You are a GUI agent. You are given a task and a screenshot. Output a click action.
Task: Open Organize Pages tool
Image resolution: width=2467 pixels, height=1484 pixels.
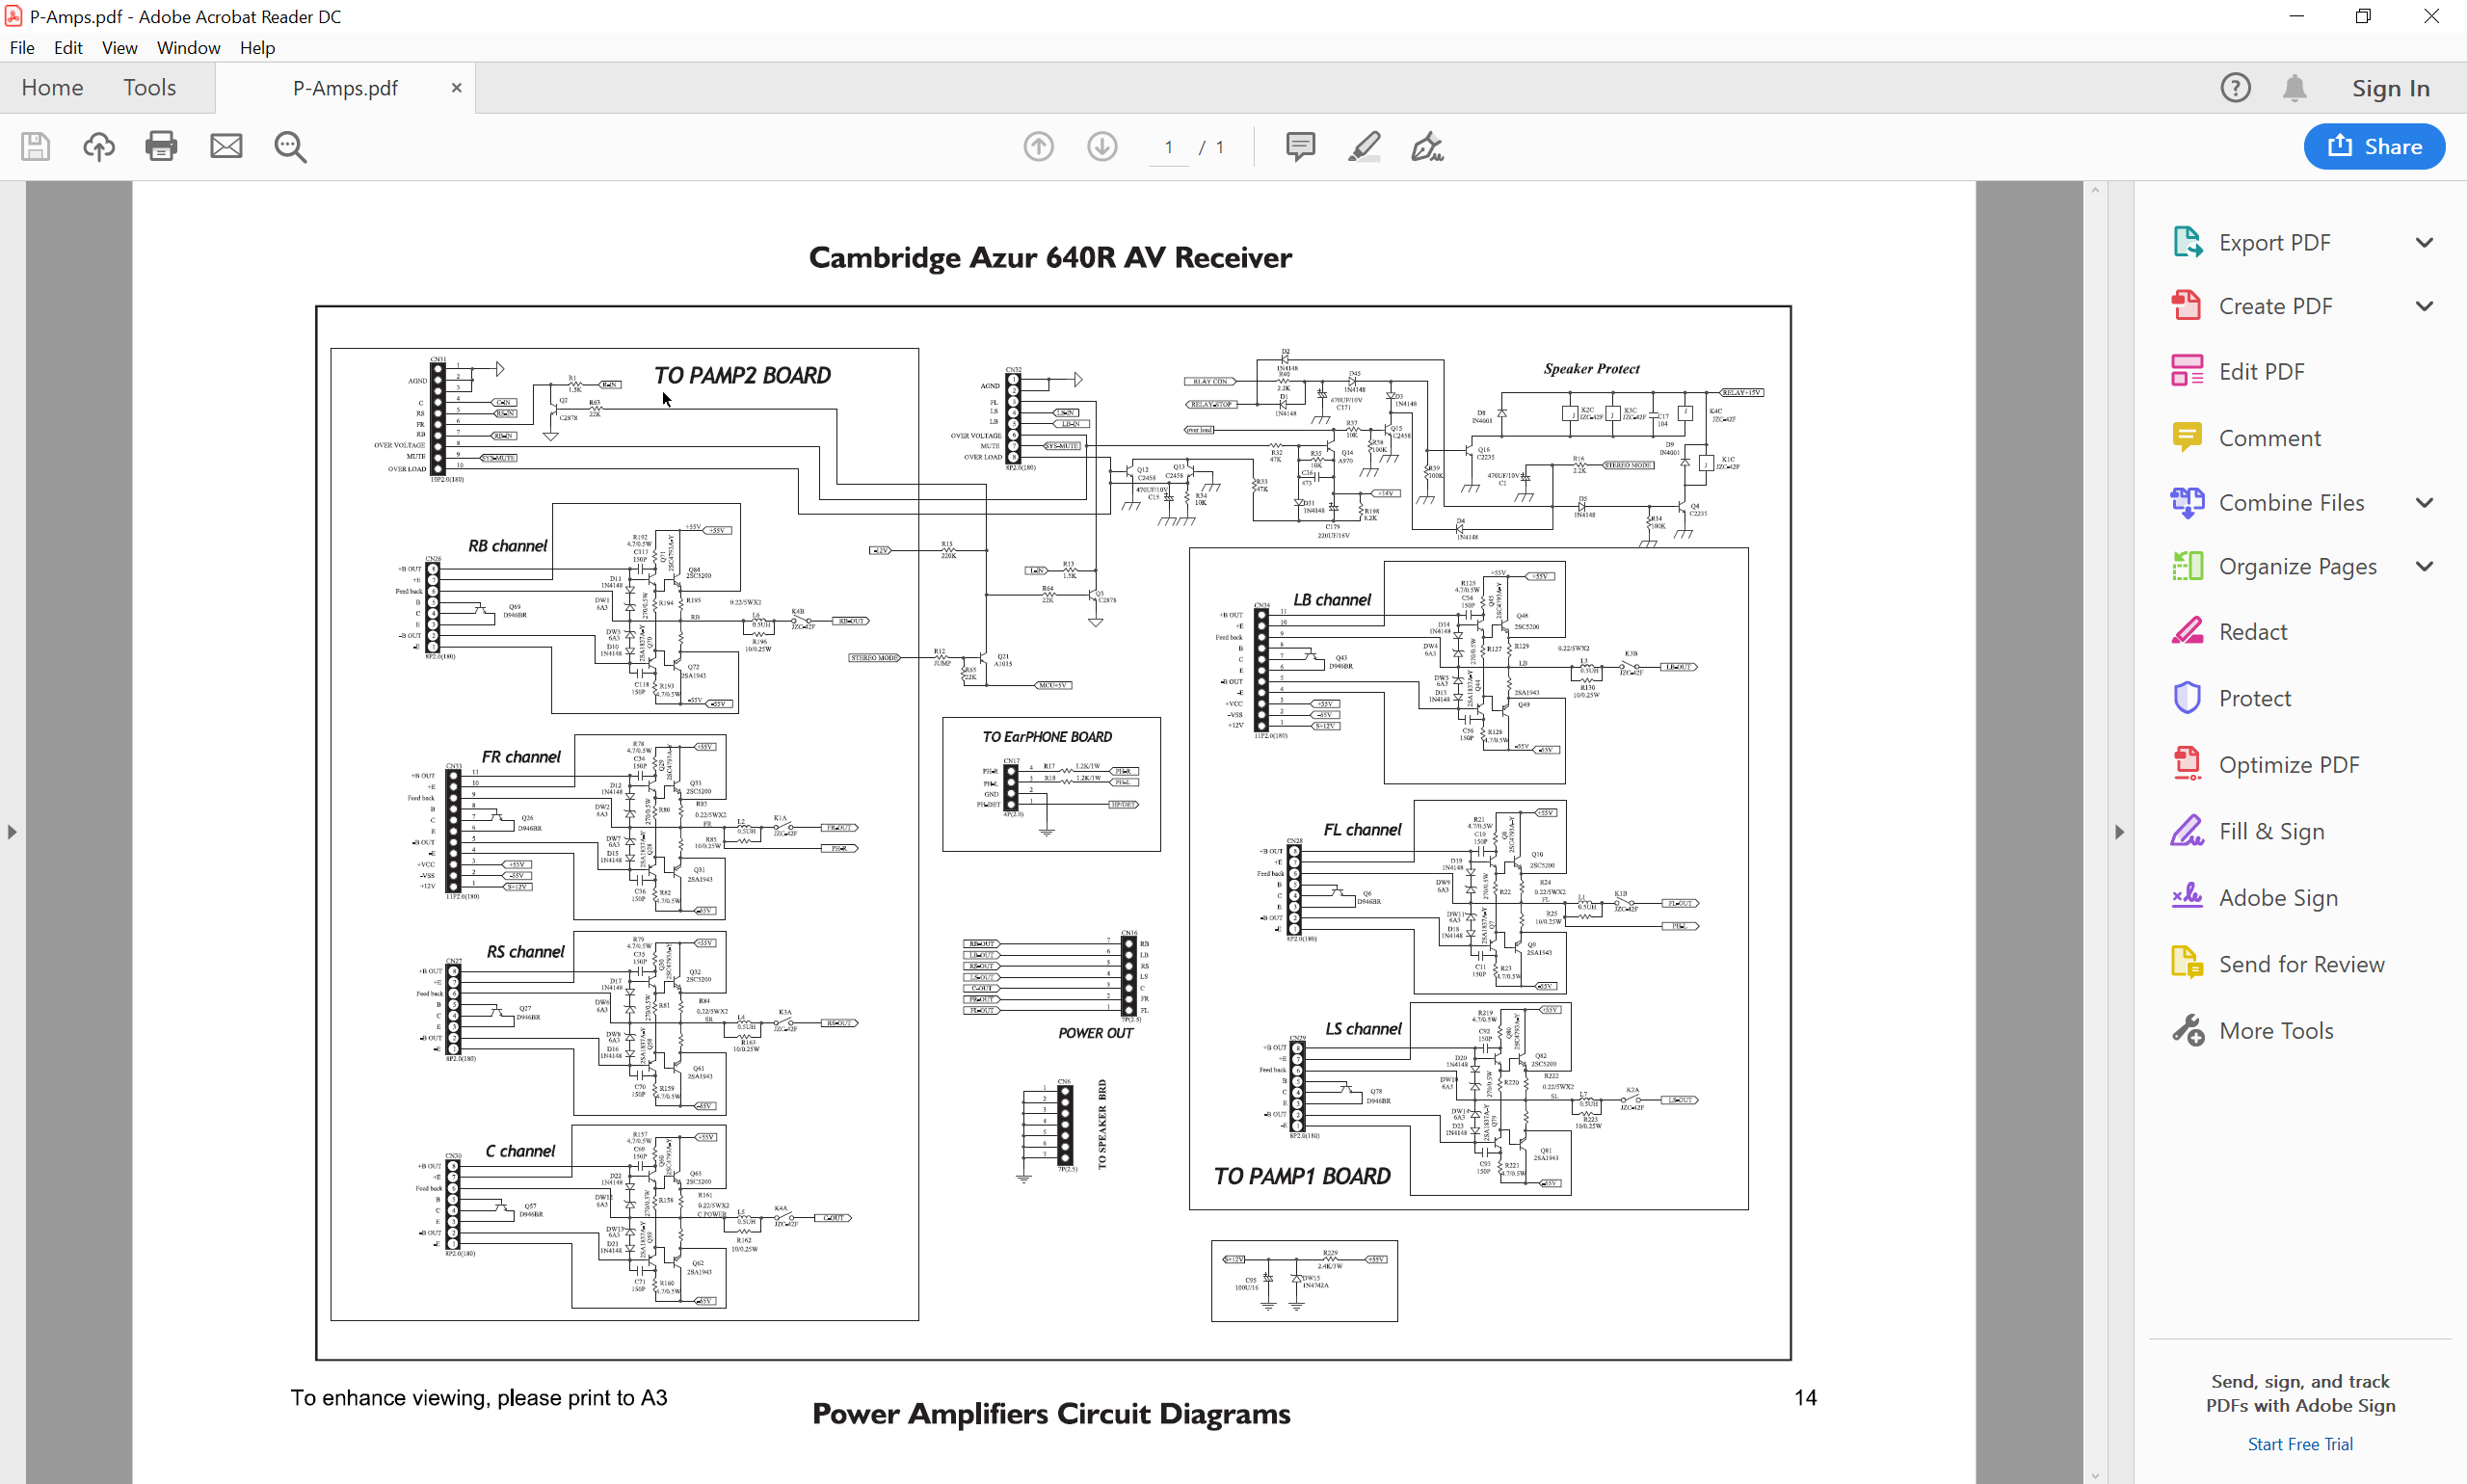pyautogui.click(x=2297, y=566)
